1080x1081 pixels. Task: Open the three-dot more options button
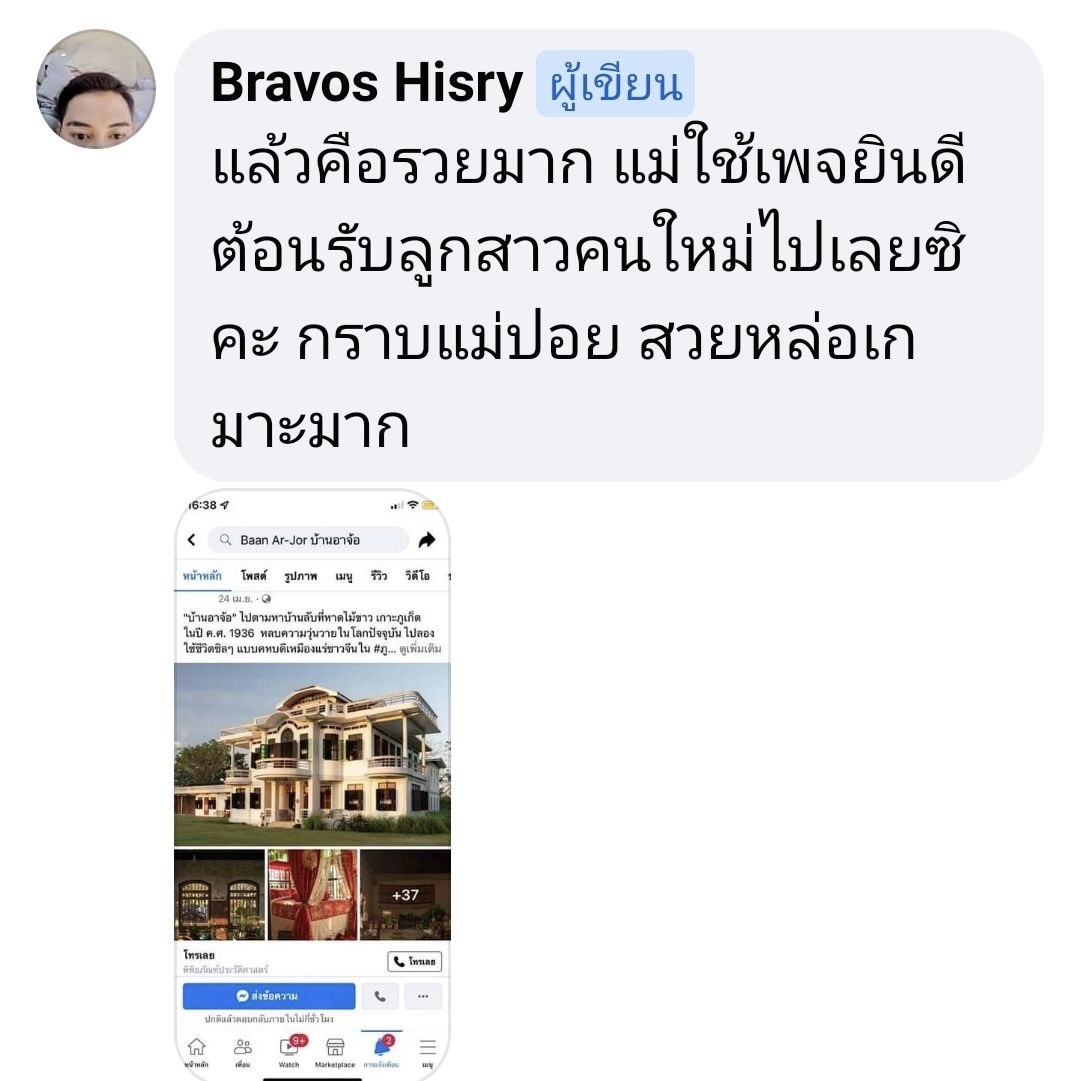423,996
